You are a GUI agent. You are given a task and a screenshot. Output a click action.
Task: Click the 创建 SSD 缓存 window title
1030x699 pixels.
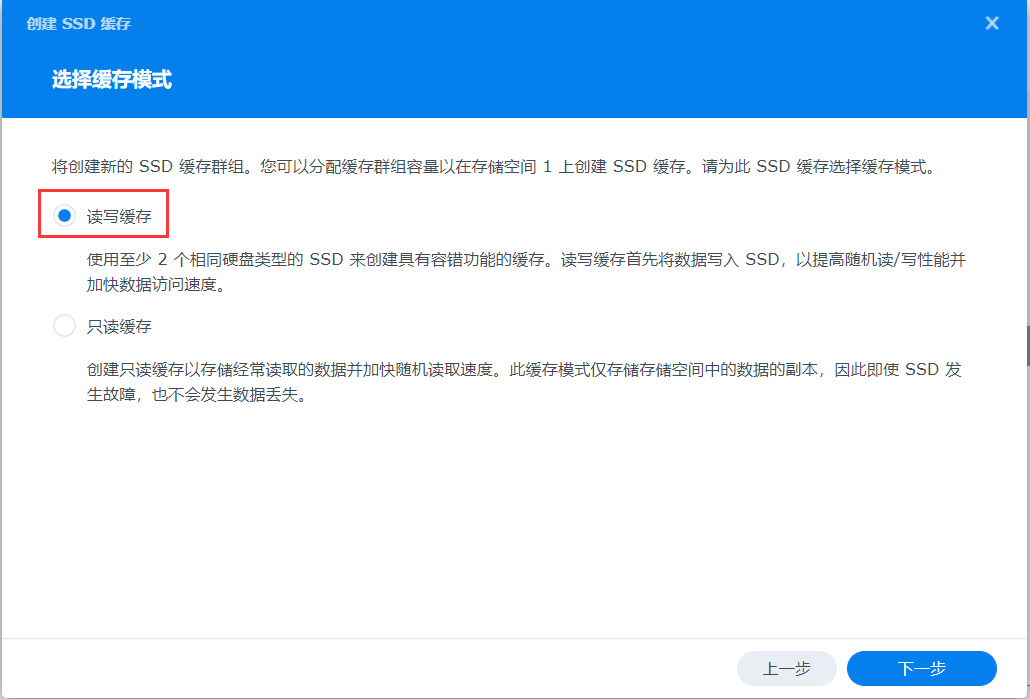(x=78, y=23)
